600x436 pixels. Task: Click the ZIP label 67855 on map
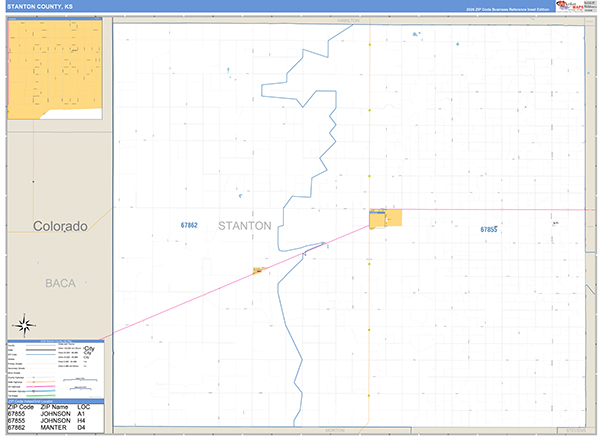[x=489, y=229]
